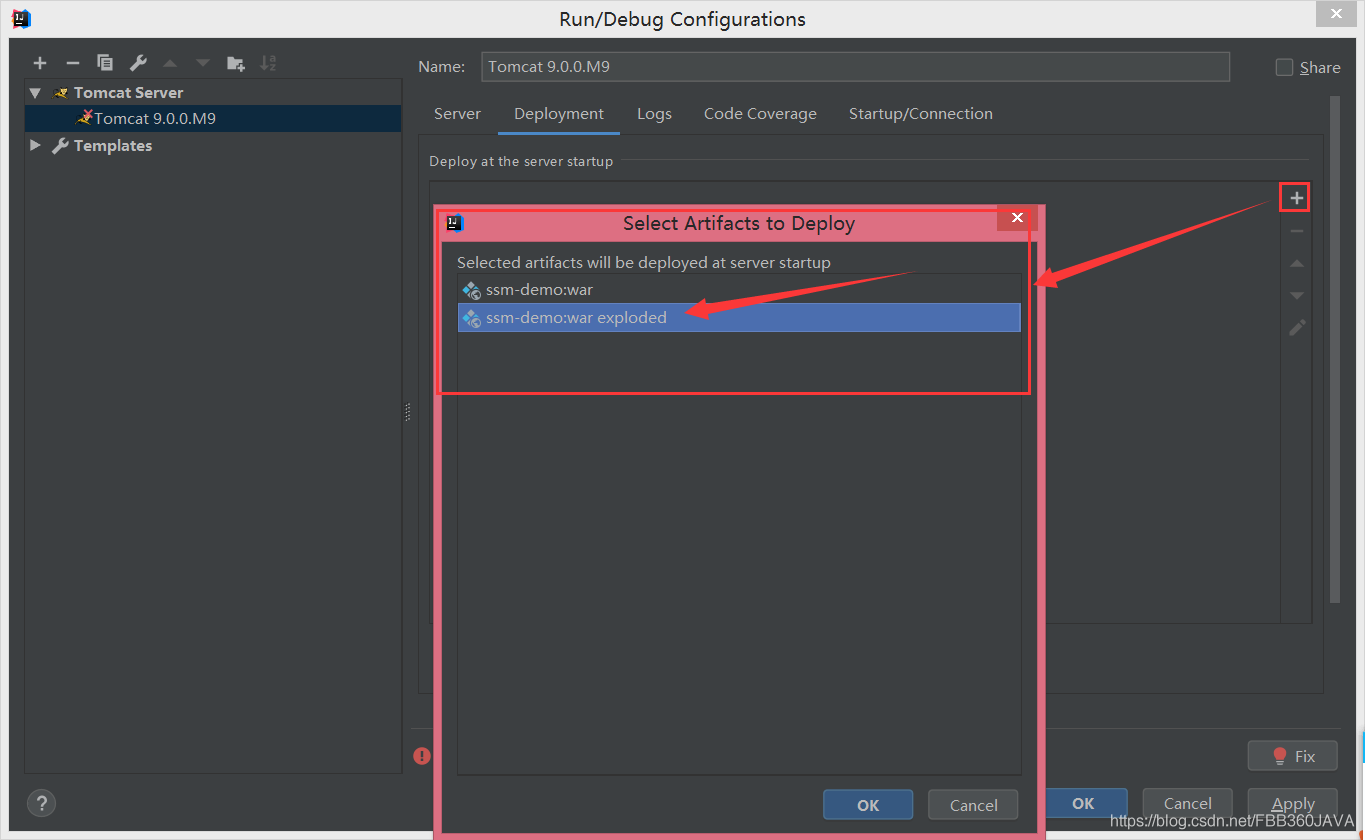The image size is (1365, 840).
Task: Remove configuration with minus icon
Action: coord(72,63)
